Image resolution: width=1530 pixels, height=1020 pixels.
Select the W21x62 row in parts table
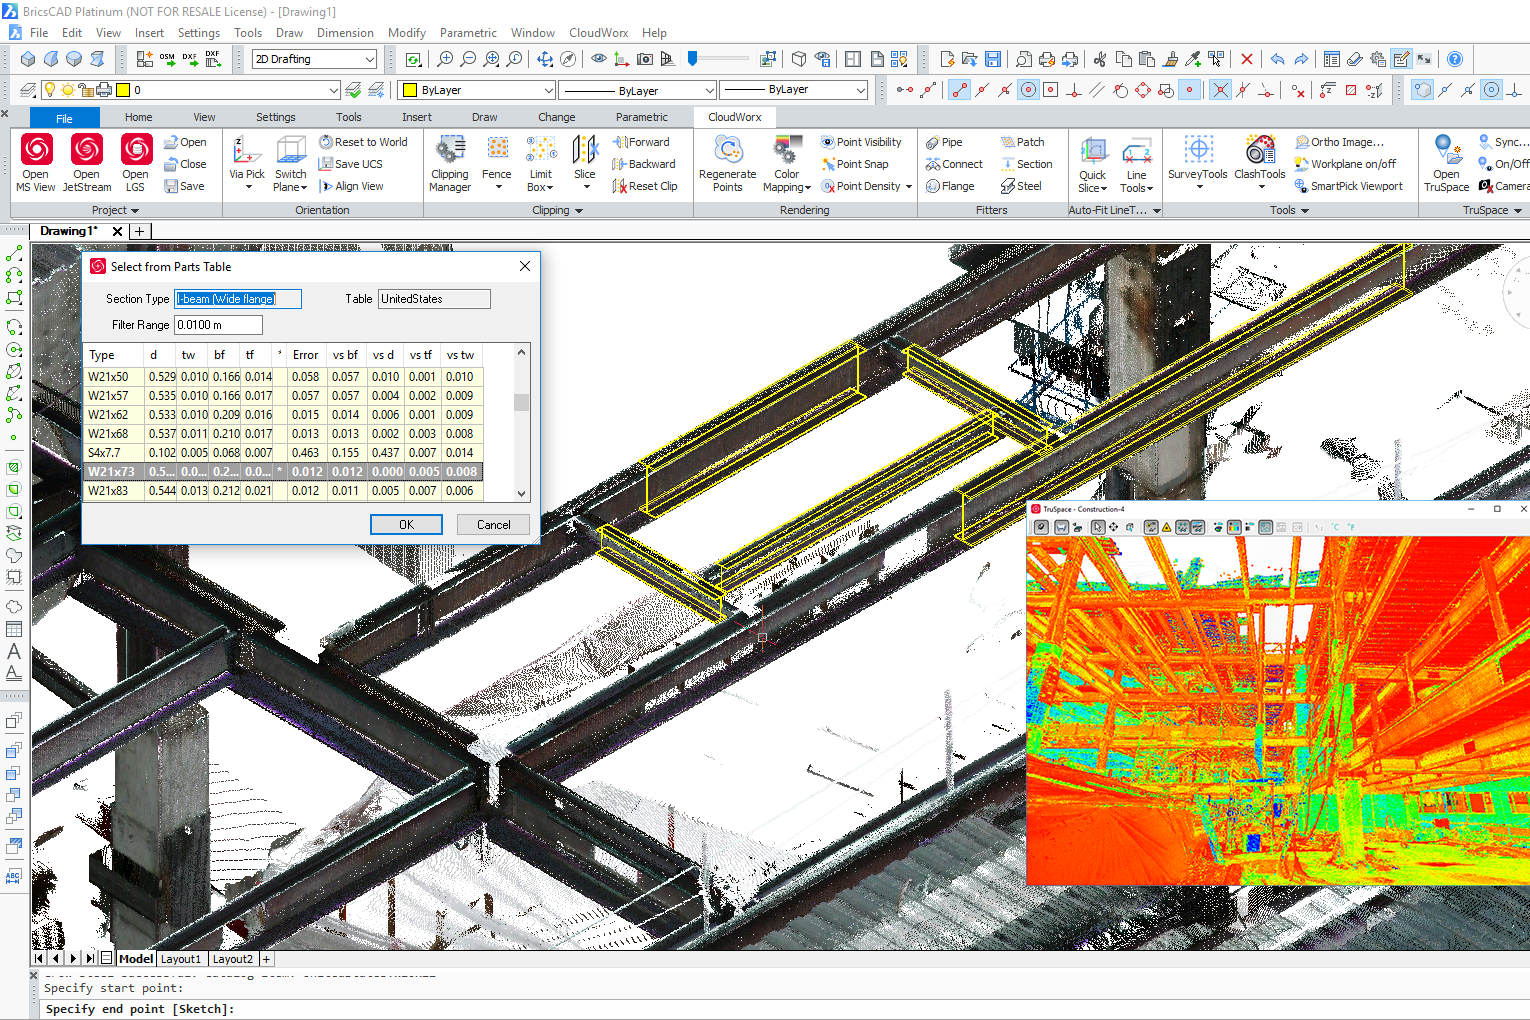tap(283, 415)
